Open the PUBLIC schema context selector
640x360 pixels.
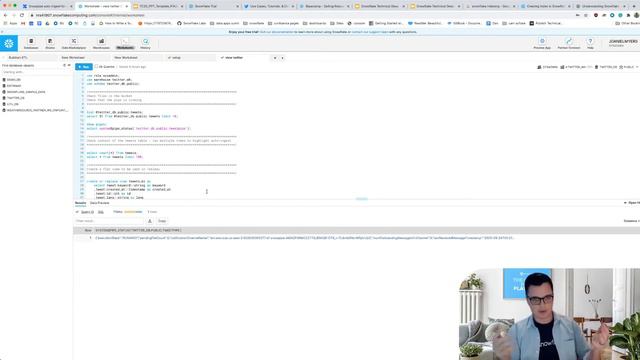628,67
